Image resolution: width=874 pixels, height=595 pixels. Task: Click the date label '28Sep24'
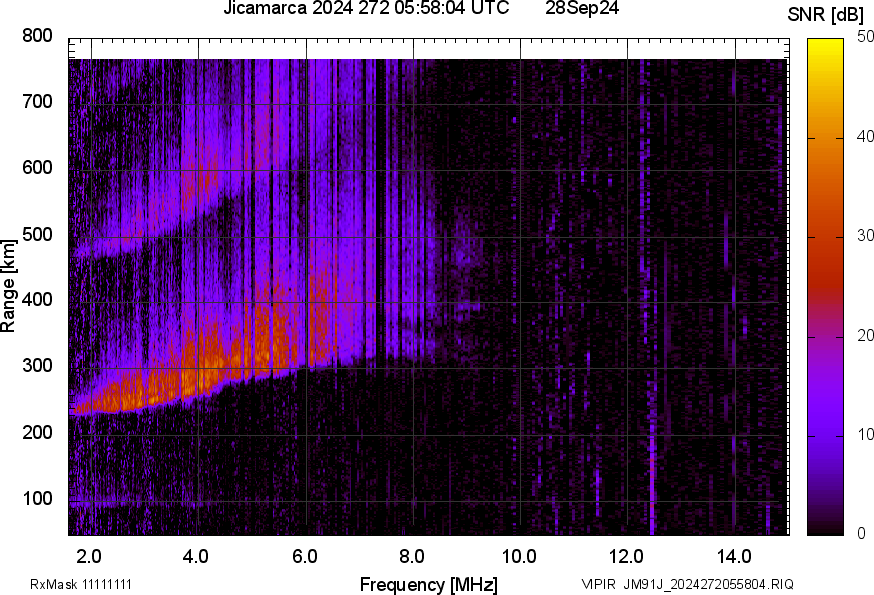tap(582, 8)
